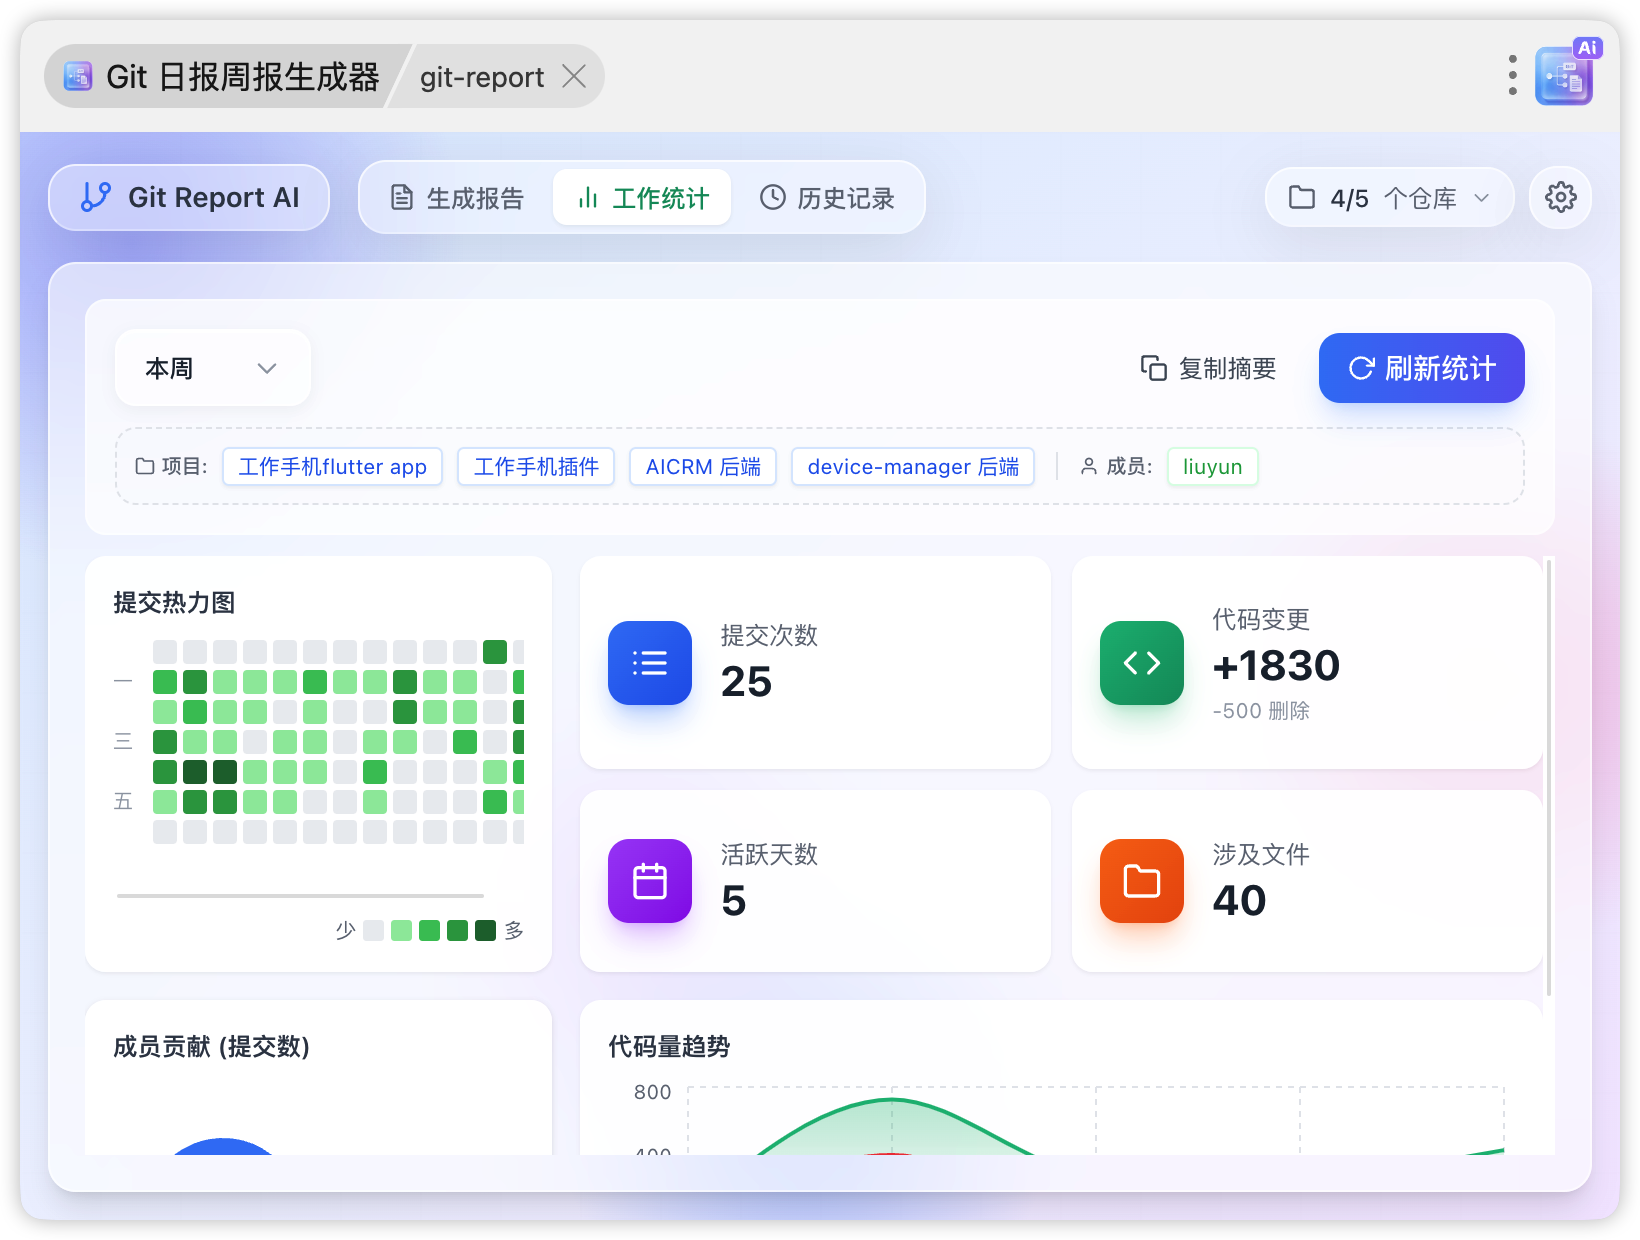Open the 4/5 个仓库 repository dropdown

pos(1389,198)
